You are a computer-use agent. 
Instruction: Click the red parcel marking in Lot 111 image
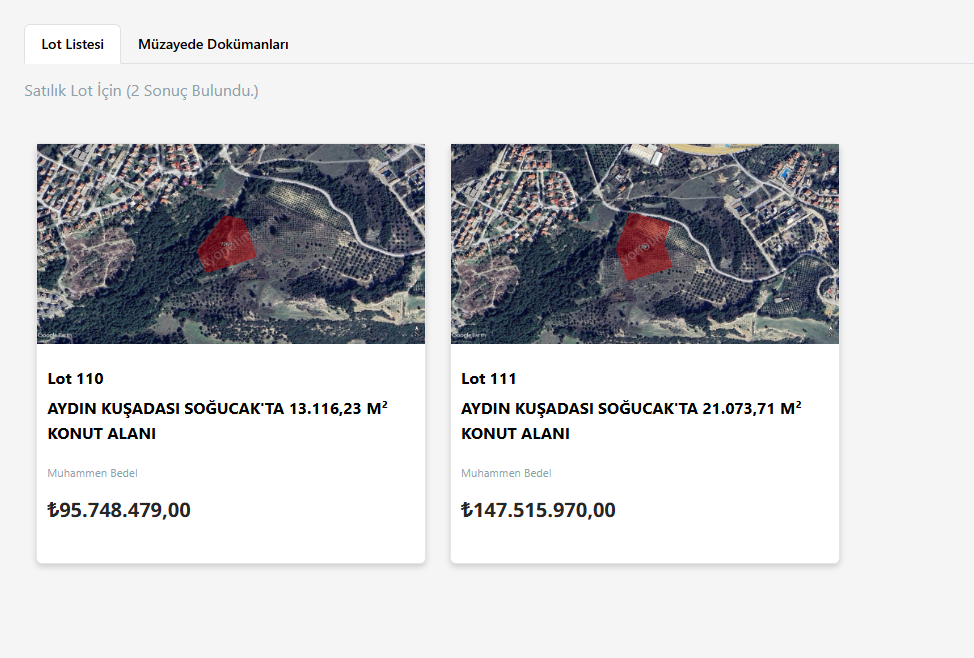click(x=642, y=248)
